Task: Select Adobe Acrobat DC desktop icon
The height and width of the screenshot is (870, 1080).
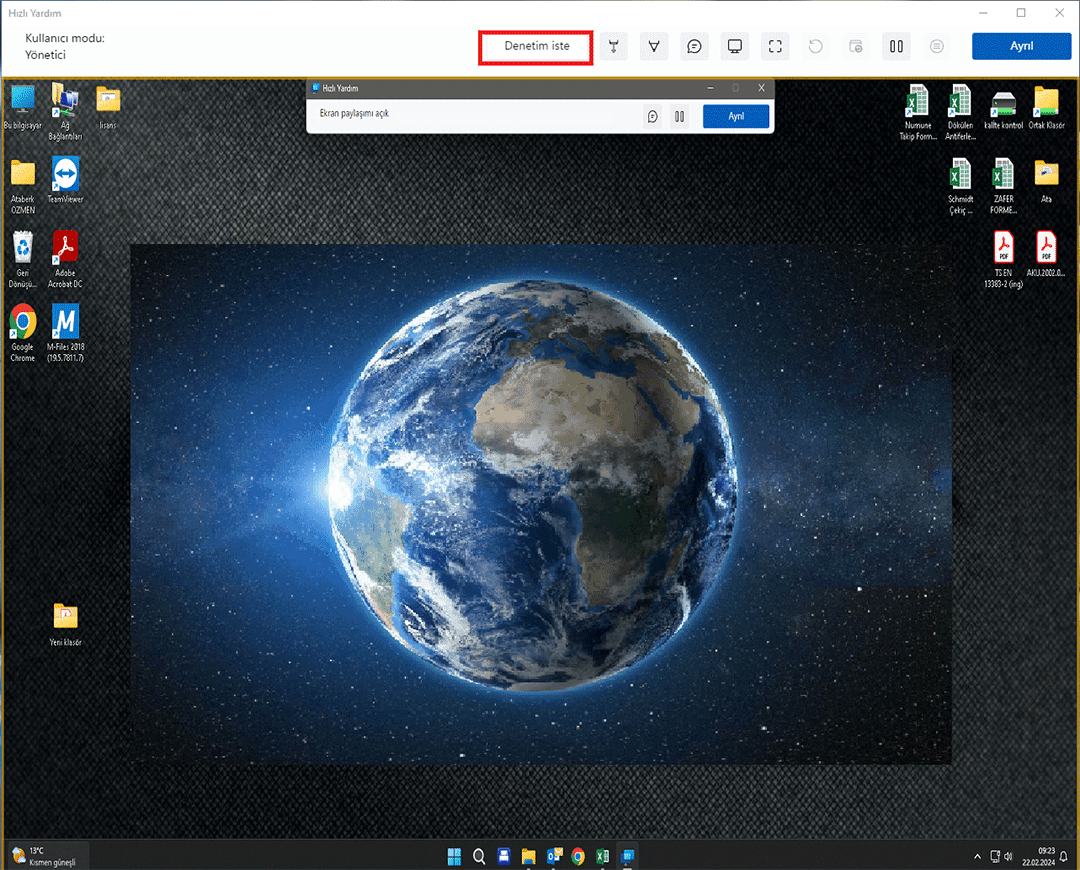Action: tap(65, 253)
